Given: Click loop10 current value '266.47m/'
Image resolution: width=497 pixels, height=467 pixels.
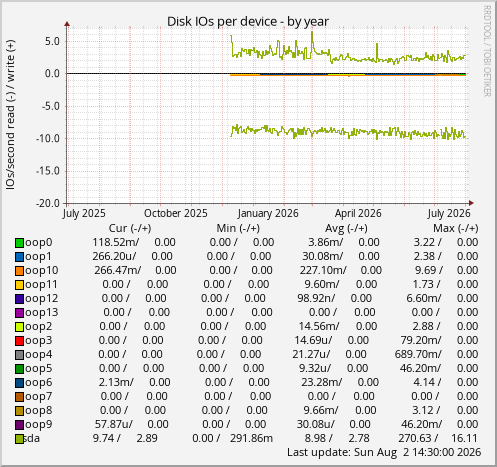Looking at the screenshot, I should (x=117, y=270).
